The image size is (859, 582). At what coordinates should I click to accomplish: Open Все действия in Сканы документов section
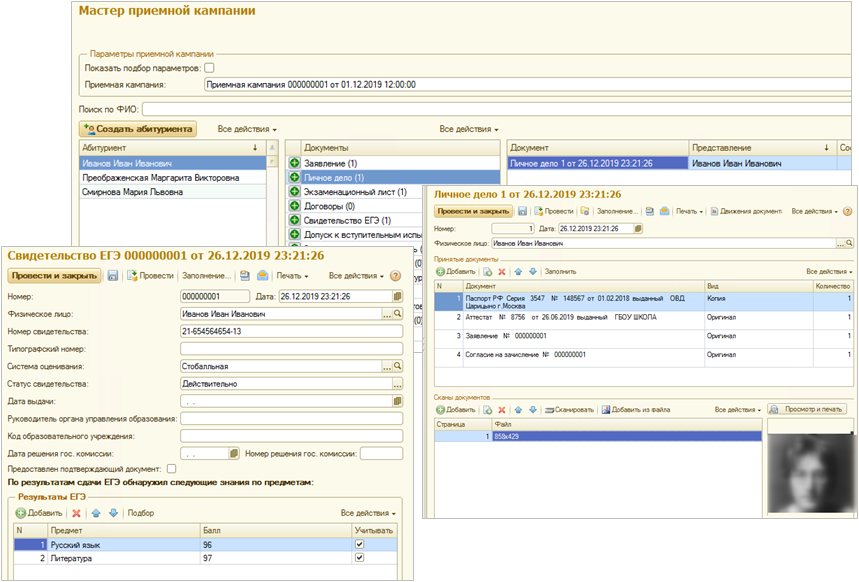tap(738, 409)
